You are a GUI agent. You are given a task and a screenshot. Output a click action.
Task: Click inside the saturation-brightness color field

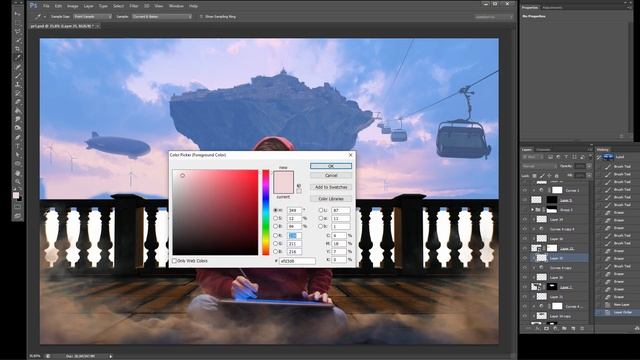tap(215, 212)
